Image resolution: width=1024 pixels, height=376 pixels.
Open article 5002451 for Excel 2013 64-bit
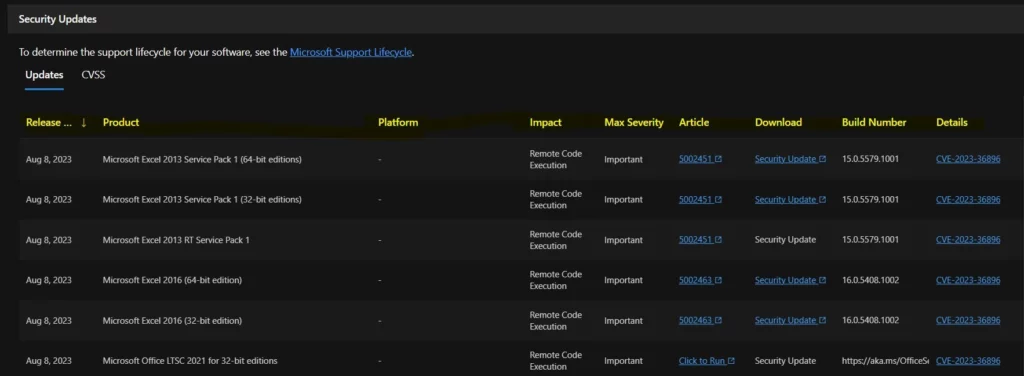[x=700, y=159]
